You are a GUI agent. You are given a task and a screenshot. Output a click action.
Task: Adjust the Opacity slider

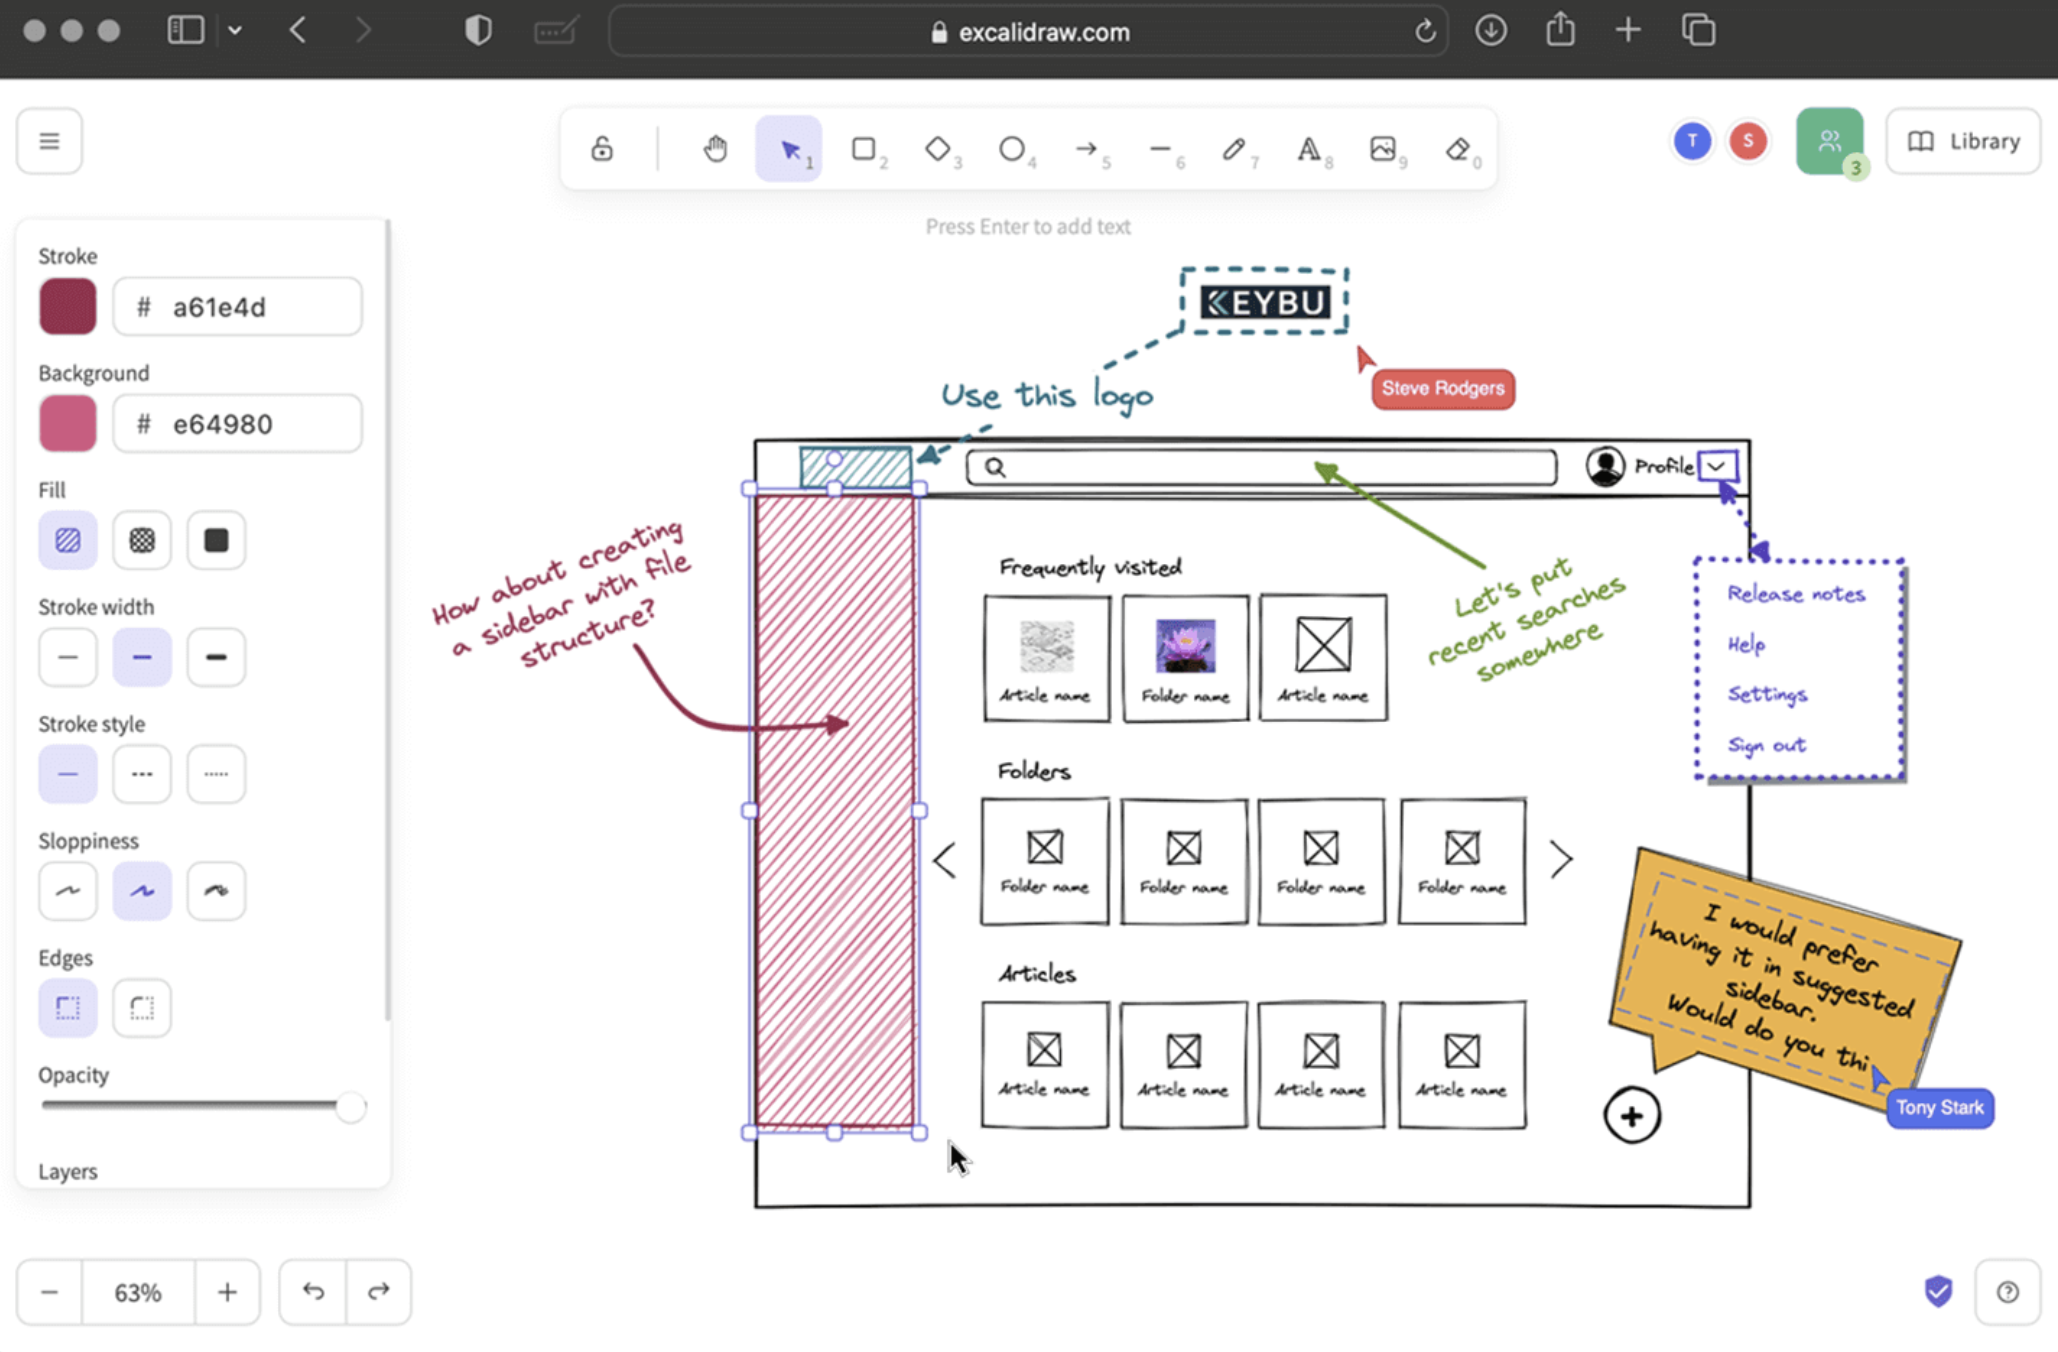[x=351, y=1107]
